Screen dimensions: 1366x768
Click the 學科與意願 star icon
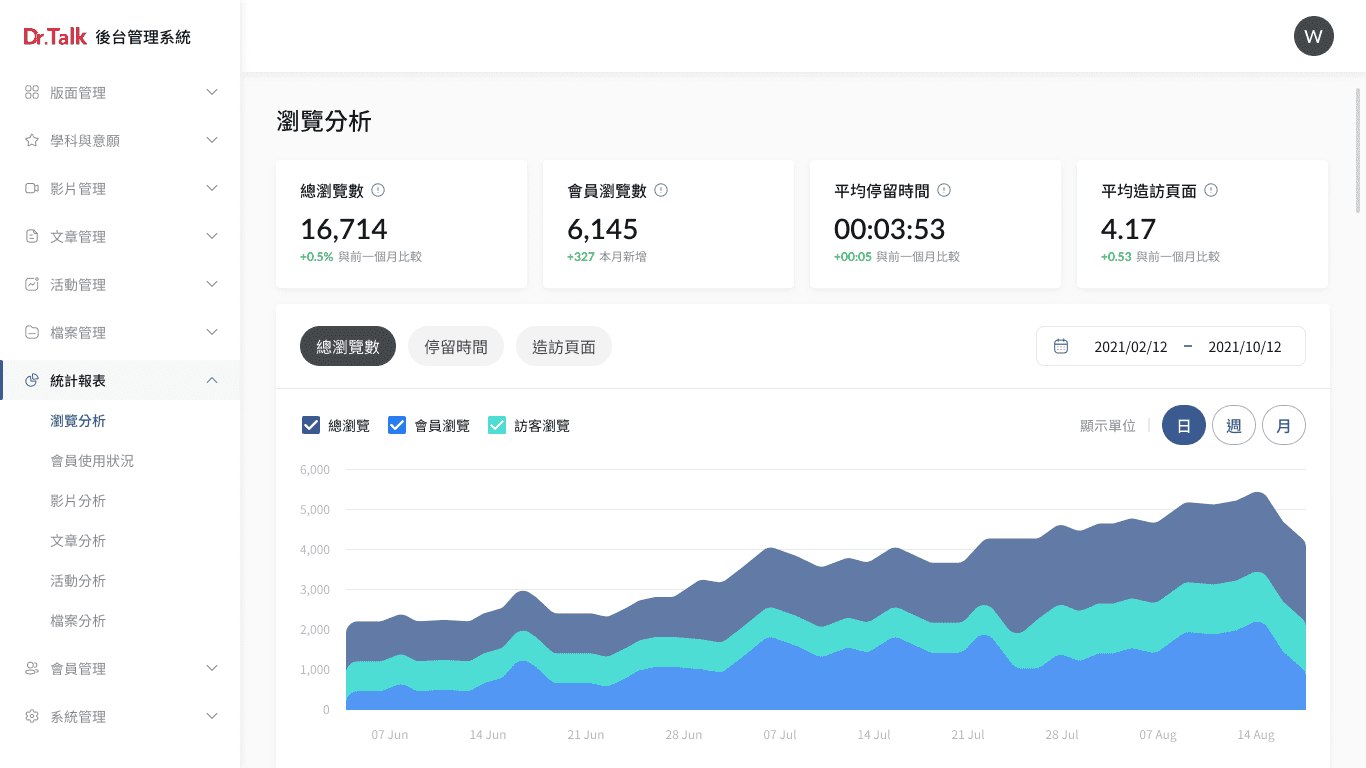(x=32, y=140)
